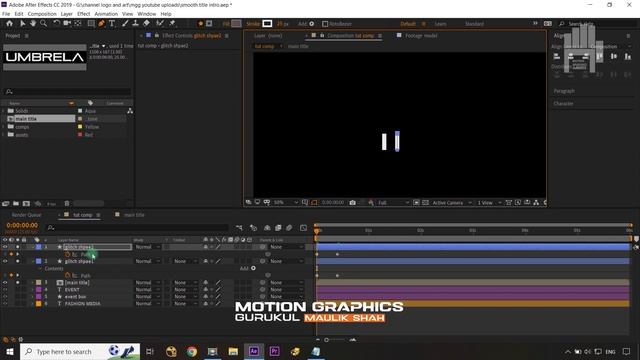Hide the glitch shpae1 layer eye icon

5,261
